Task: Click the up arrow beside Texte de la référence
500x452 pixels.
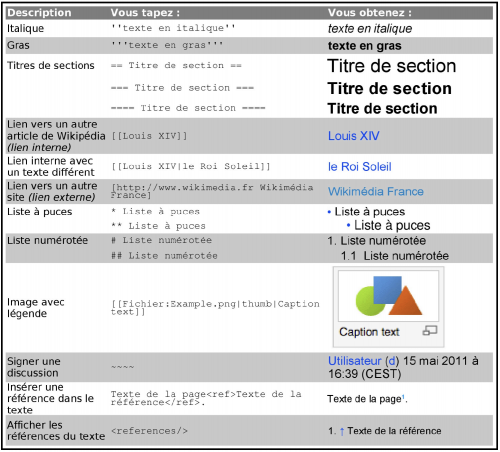Action: 342,431
